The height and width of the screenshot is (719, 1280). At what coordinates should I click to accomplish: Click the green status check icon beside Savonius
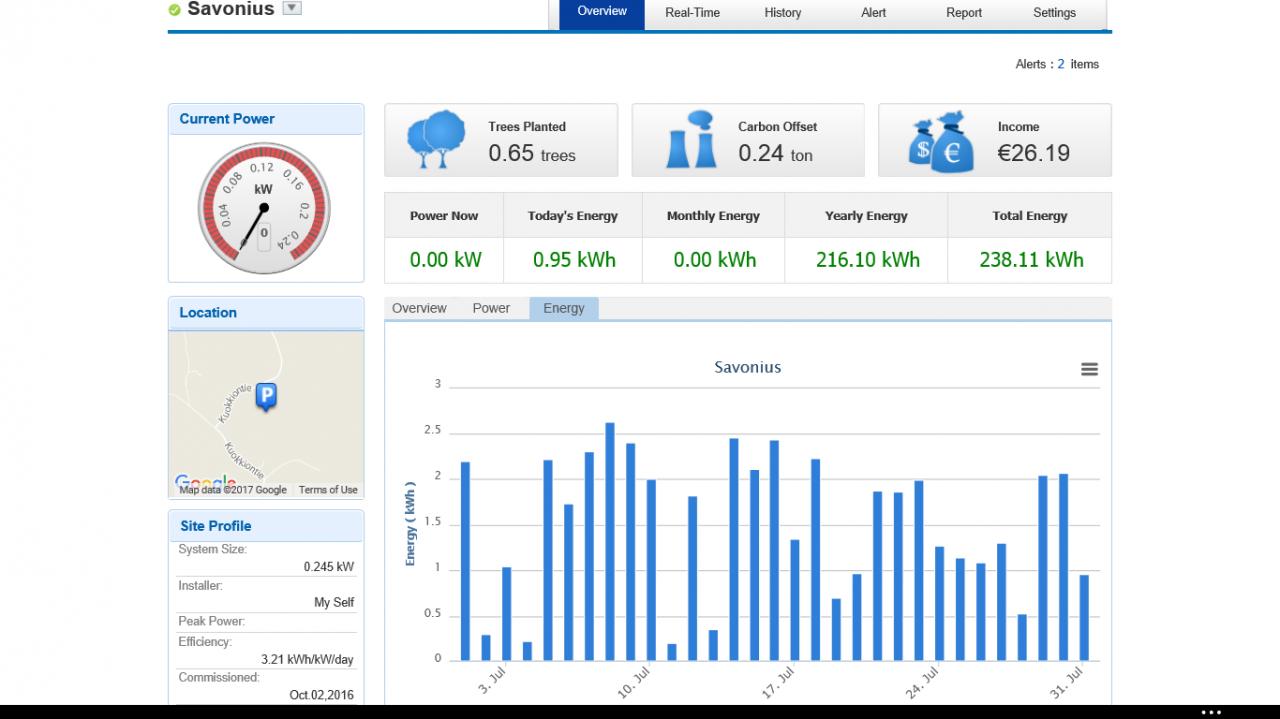(x=175, y=9)
